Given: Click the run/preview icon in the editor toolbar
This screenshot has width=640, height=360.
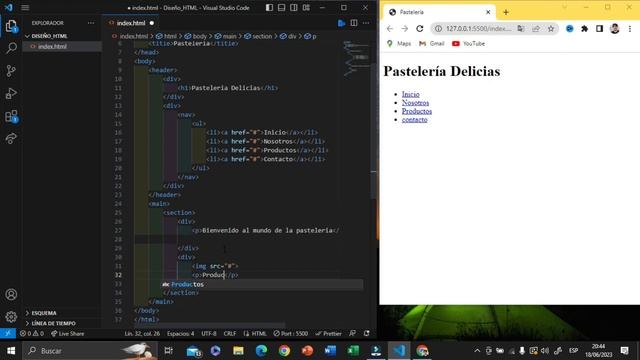Looking at the screenshot, I should tap(342, 23).
